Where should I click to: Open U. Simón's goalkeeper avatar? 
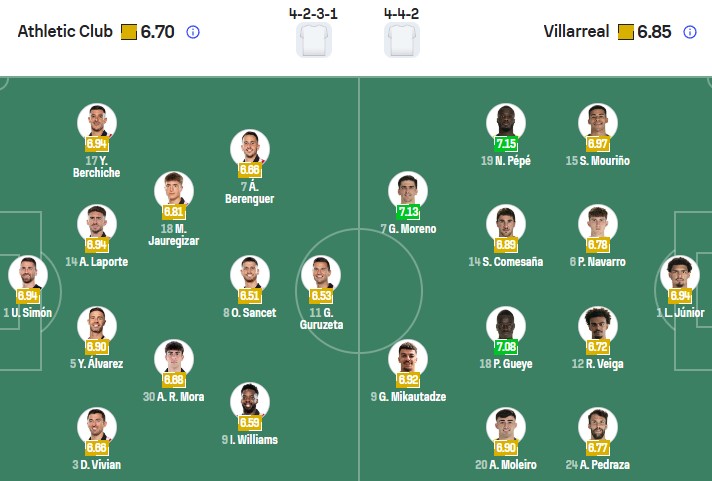pyautogui.click(x=27, y=275)
